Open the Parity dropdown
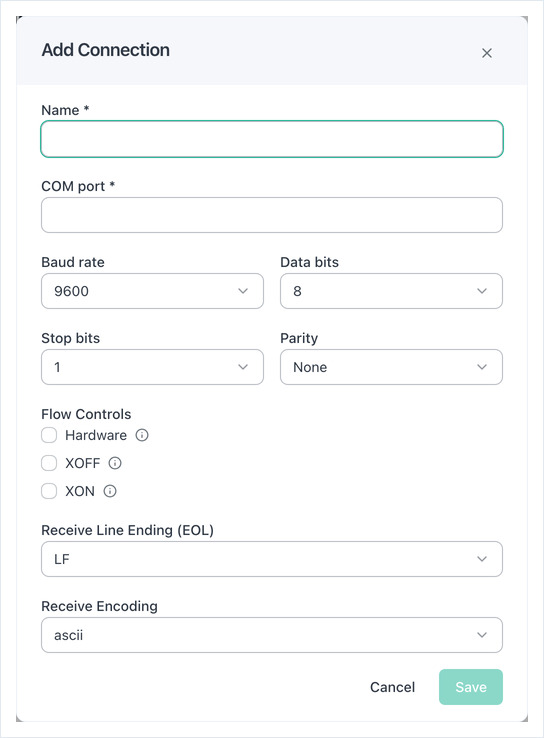The image size is (544, 738). click(392, 367)
